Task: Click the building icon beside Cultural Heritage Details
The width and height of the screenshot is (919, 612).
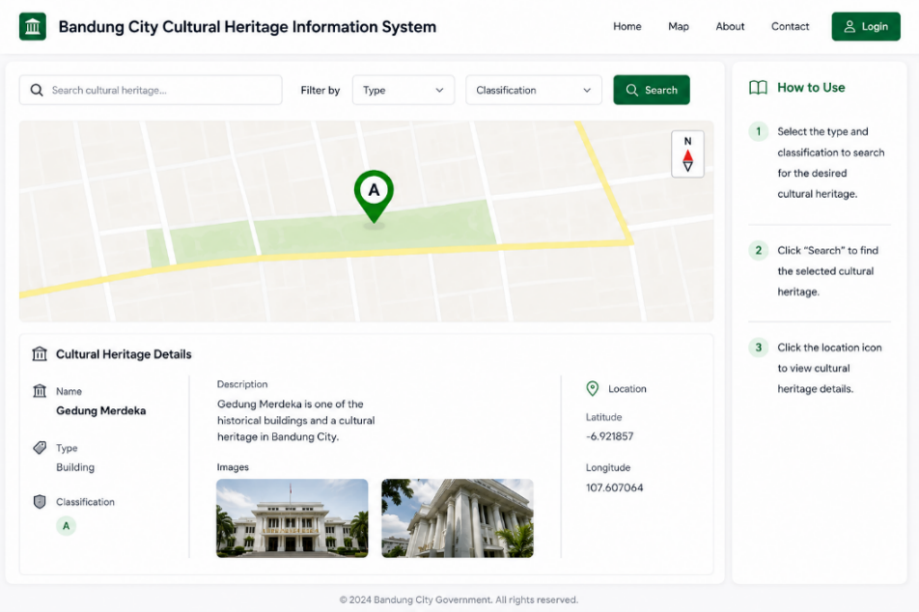Action: click(x=39, y=353)
